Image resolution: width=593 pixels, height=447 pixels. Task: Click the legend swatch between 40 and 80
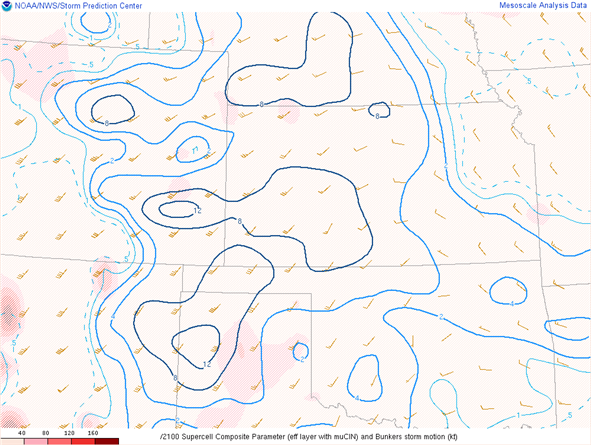[36, 441]
